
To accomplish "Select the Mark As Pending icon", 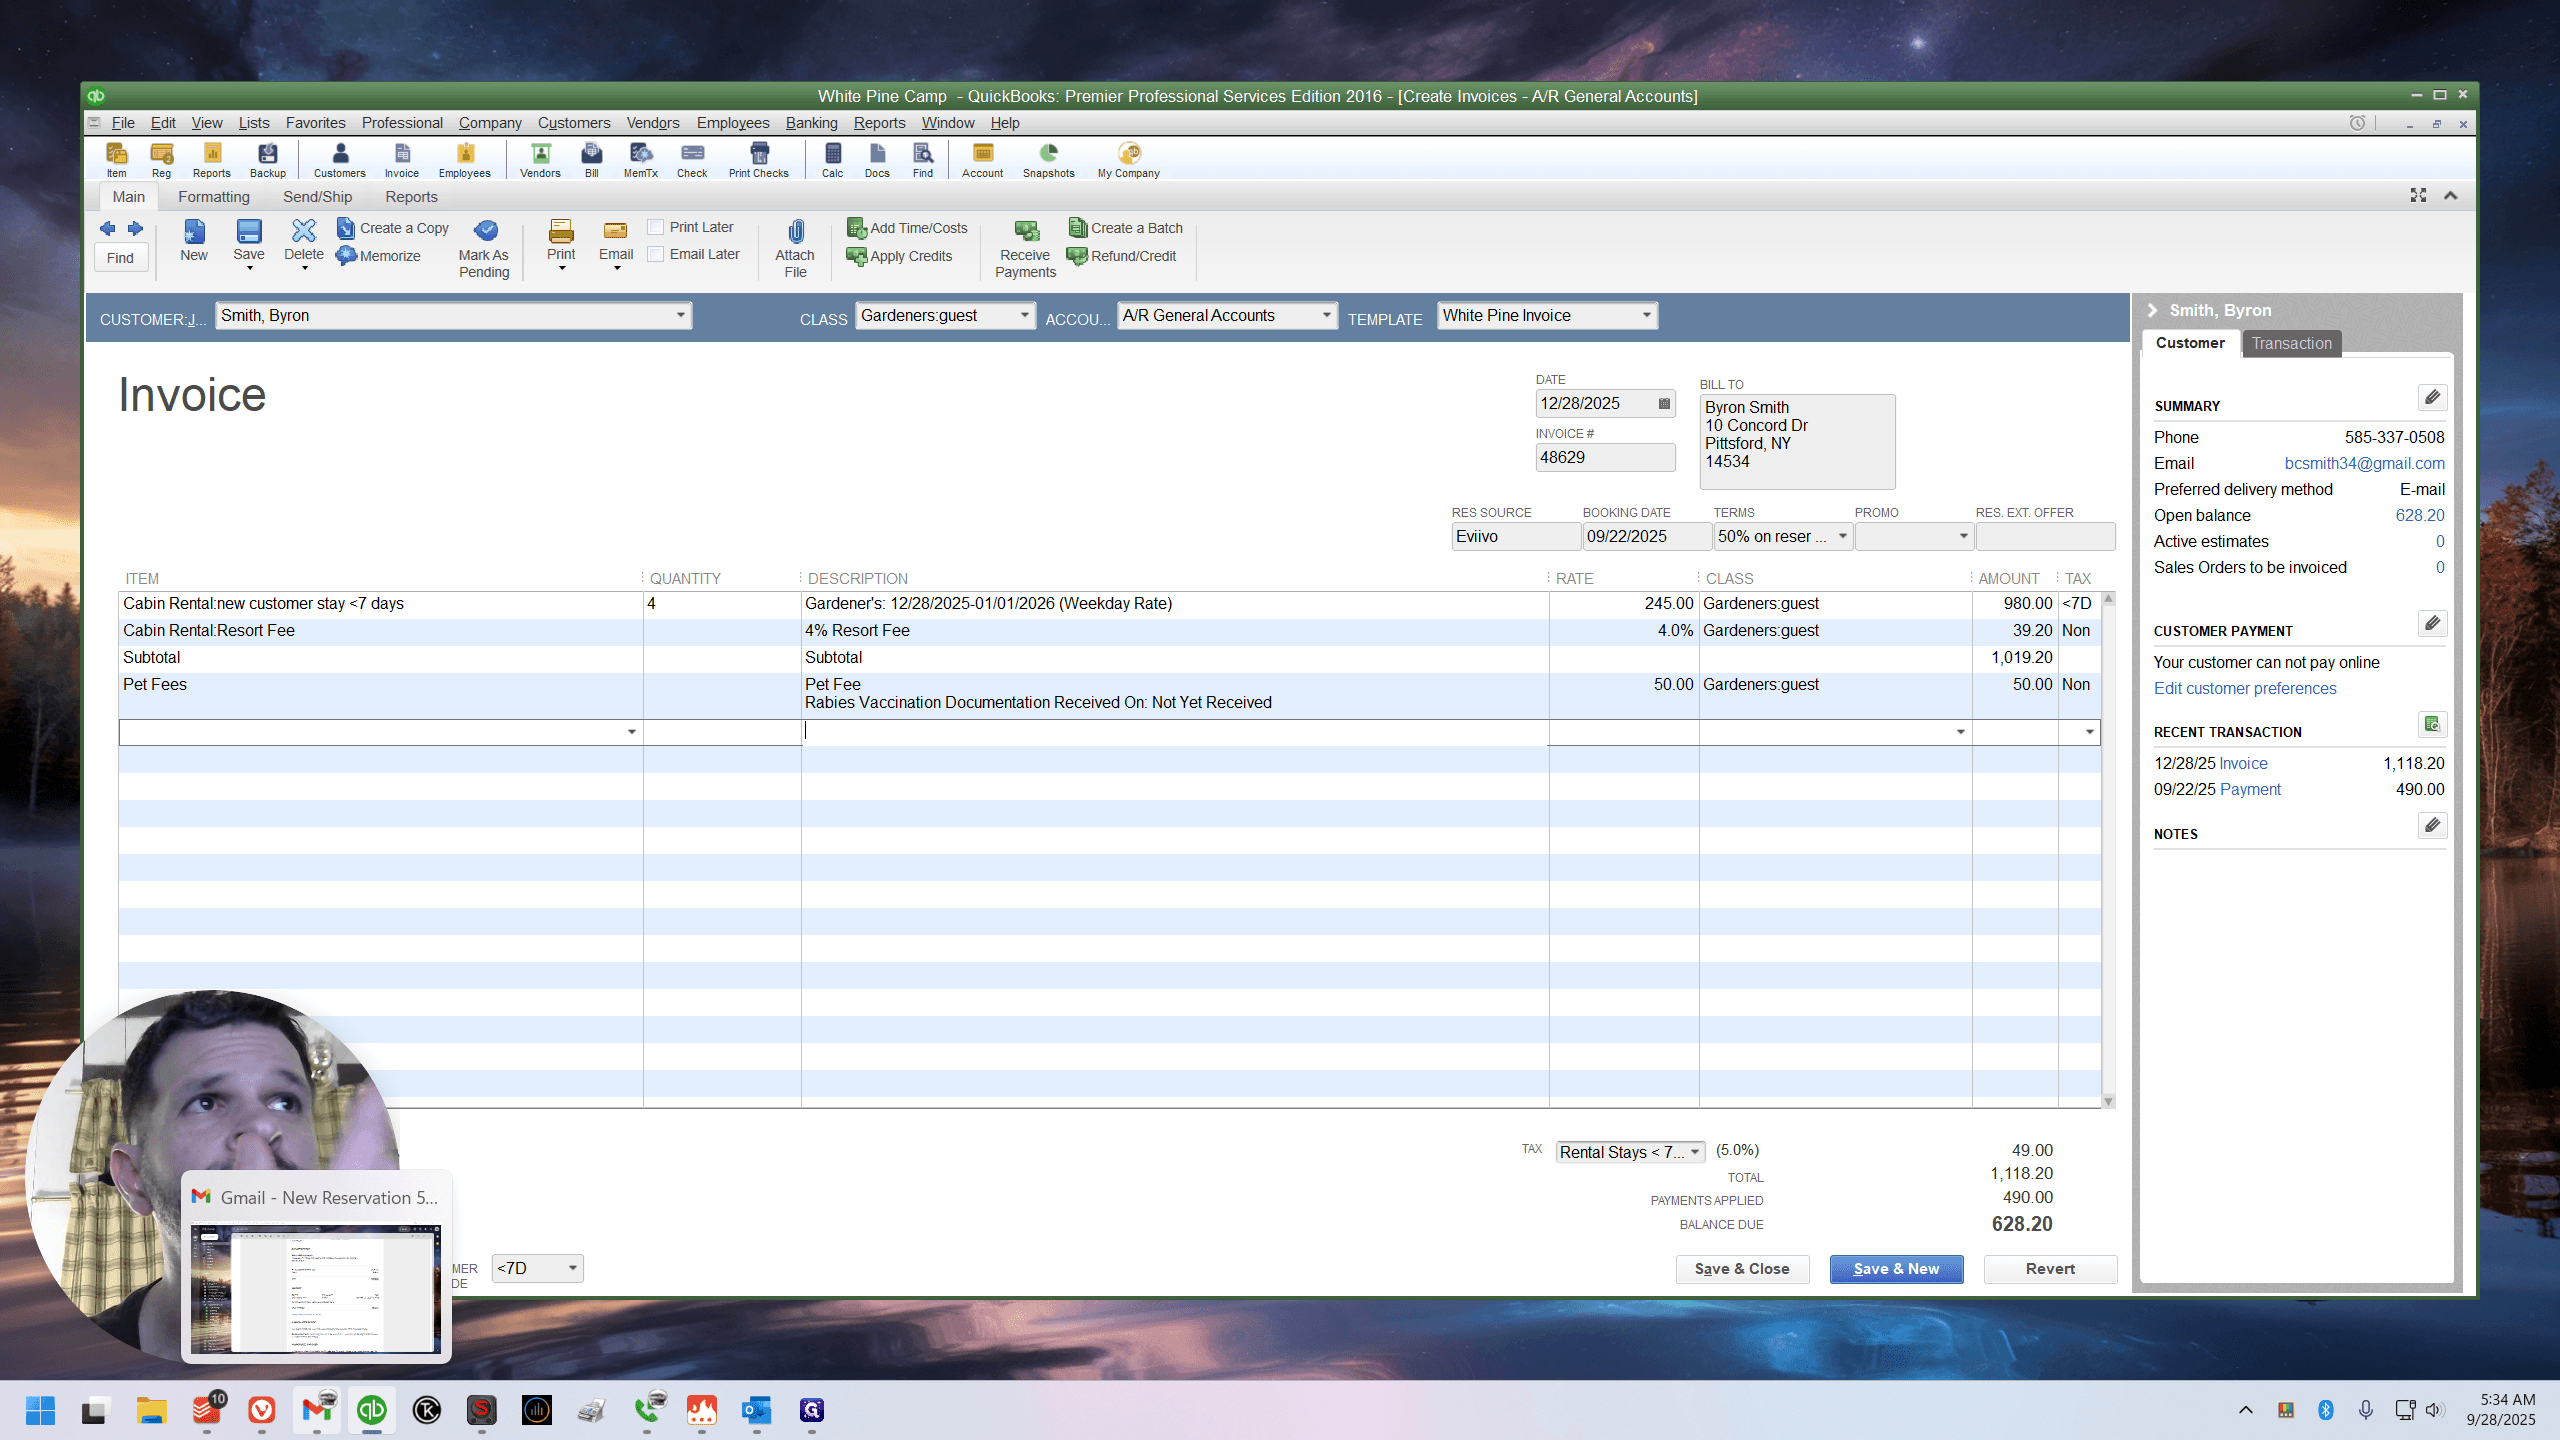I will (x=485, y=231).
